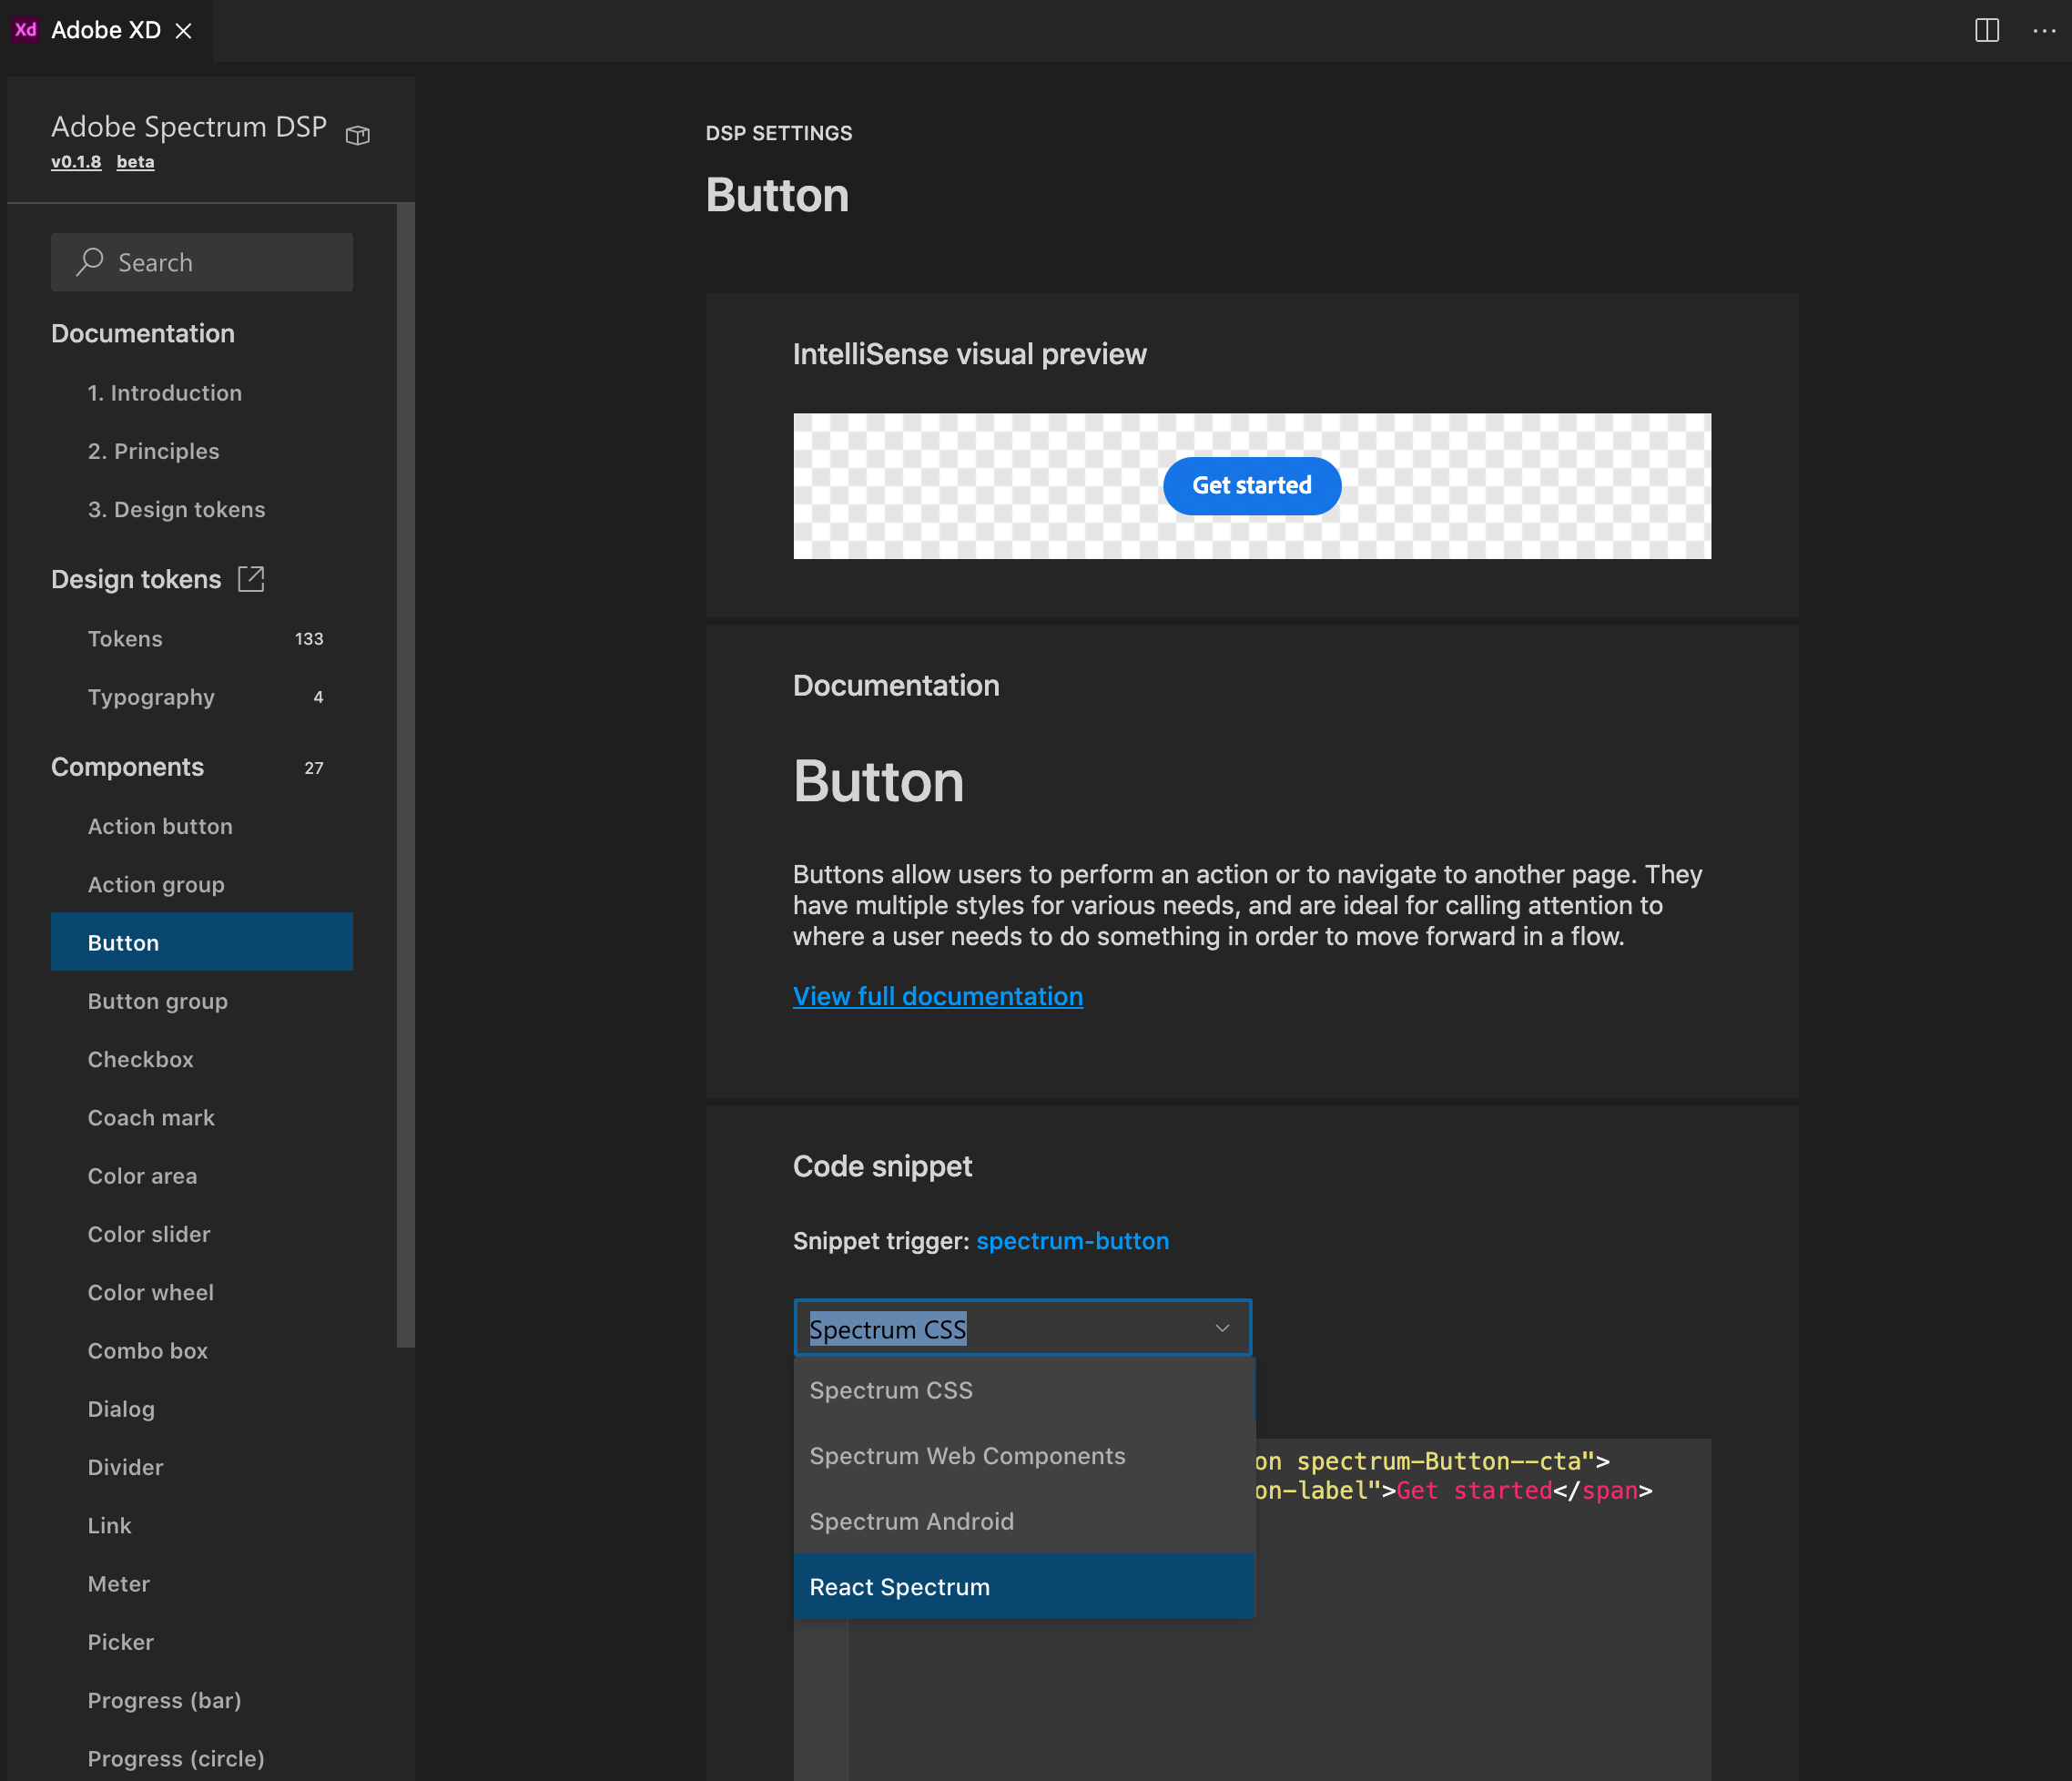Click the Get started button preview

(x=1251, y=484)
